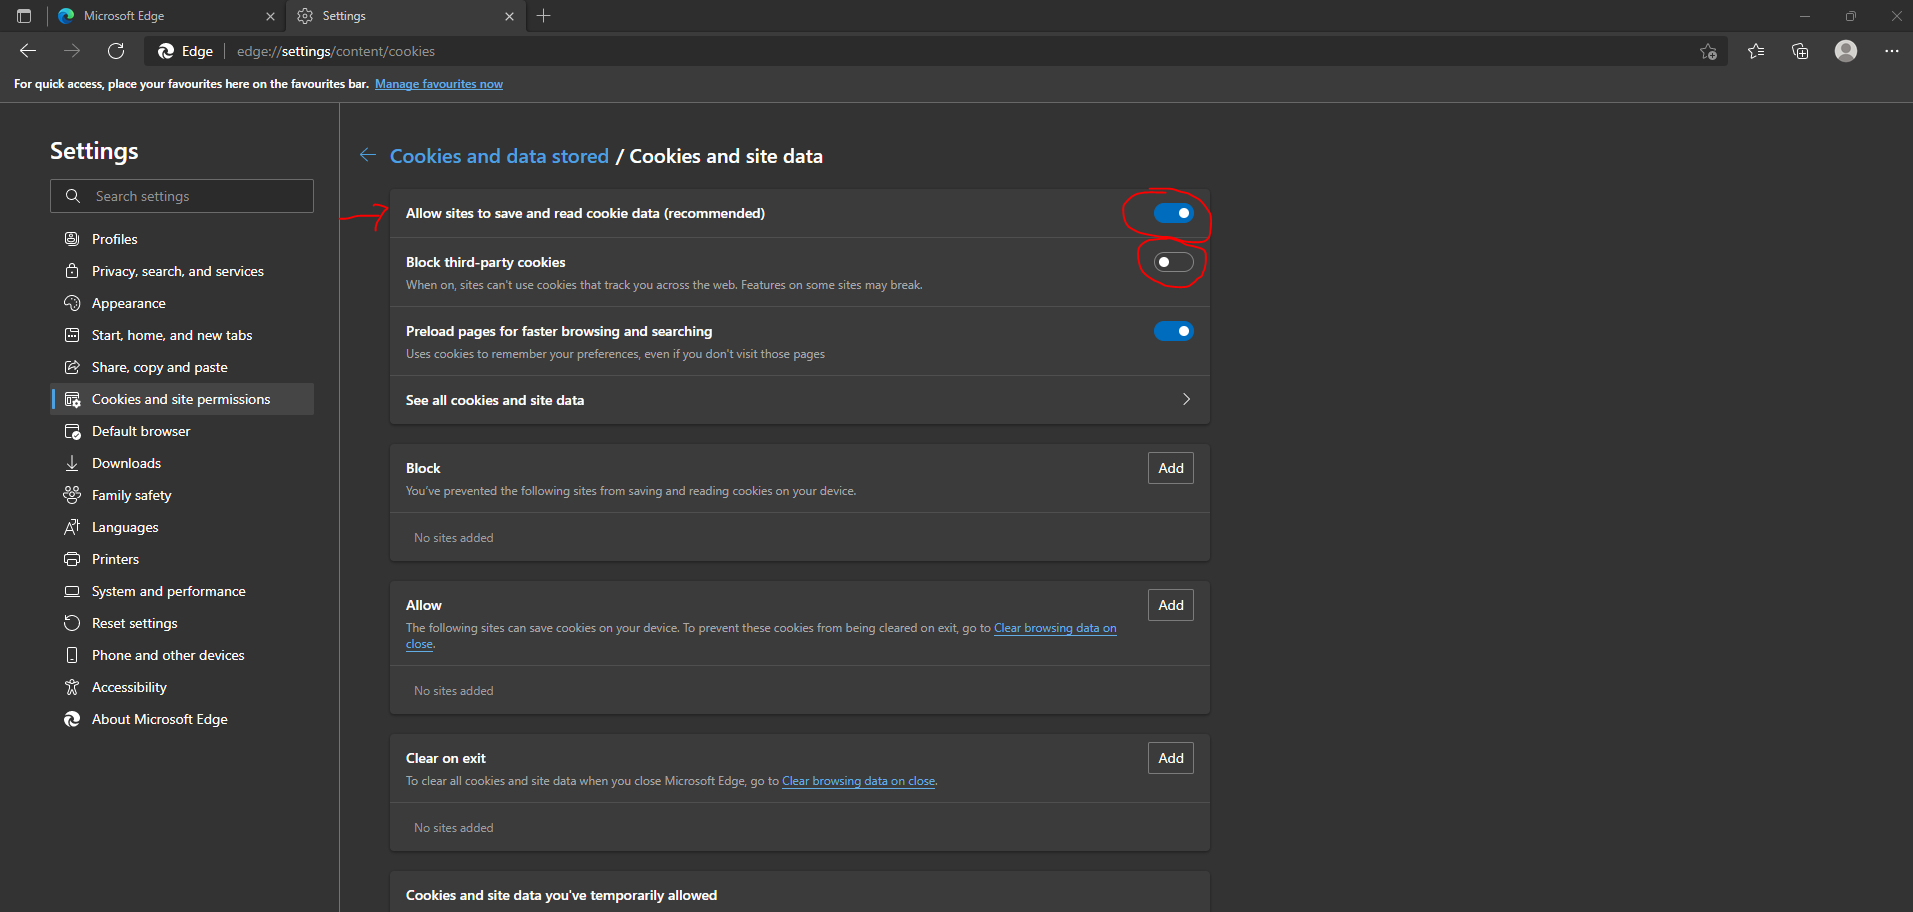Viewport: 1913px width, 912px height.
Task: Click the Start, home, new tabs icon
Action: [x=72, y=335]
